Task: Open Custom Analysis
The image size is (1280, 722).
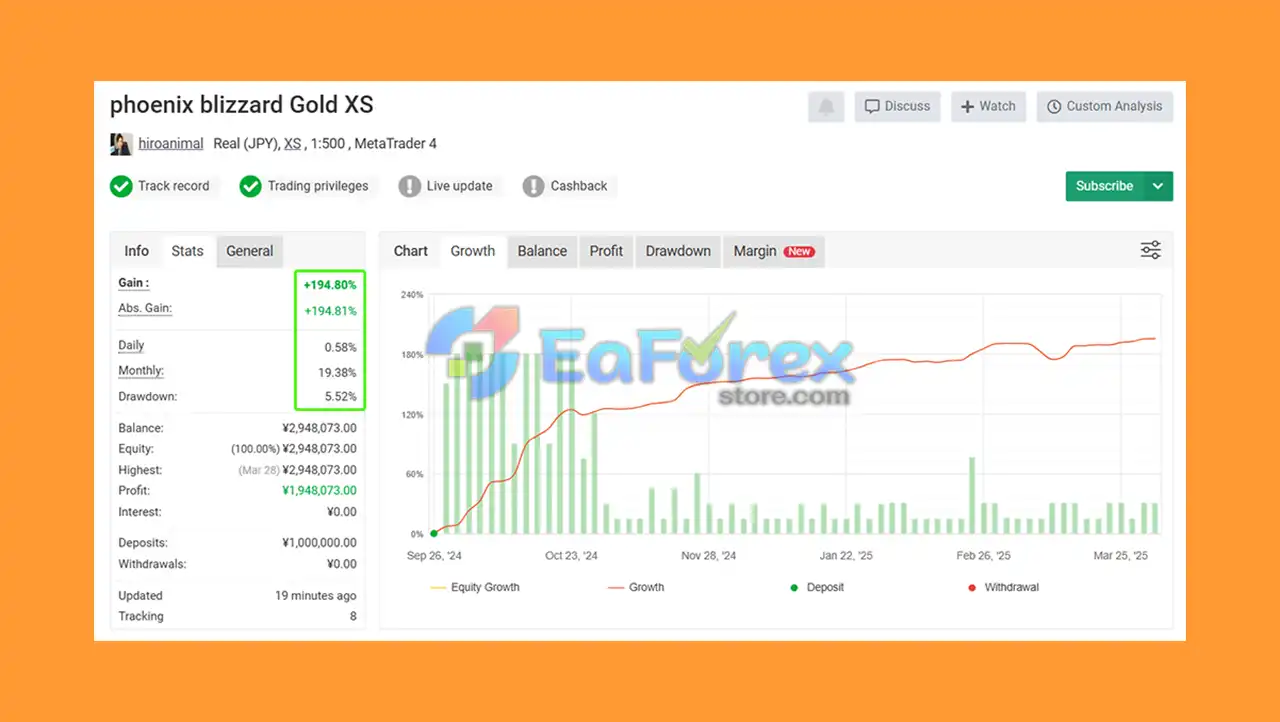Action: [x=1105, y=107]
